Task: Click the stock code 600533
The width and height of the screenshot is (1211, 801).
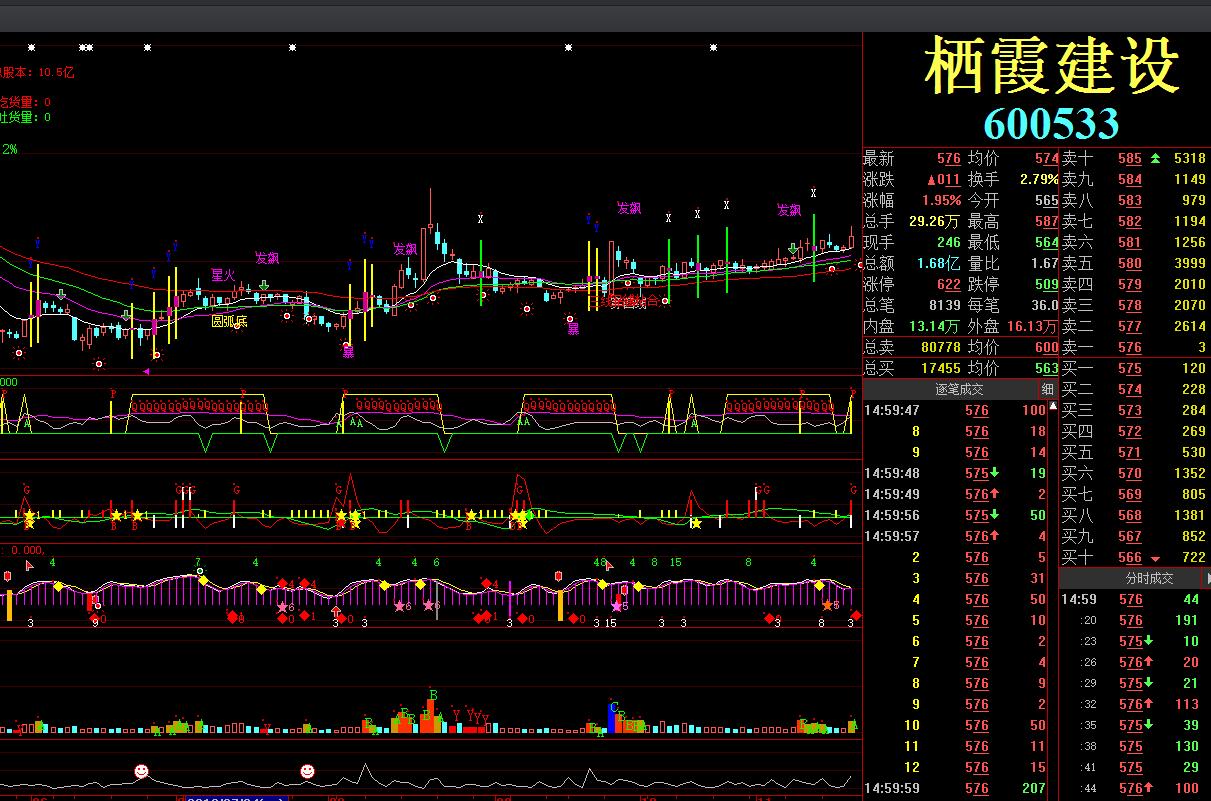Action: [x=1051, y=123]
